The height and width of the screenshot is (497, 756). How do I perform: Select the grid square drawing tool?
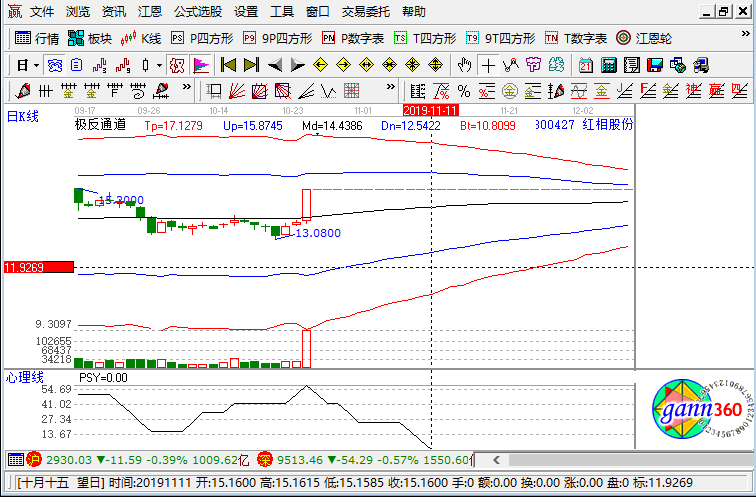pos(351,91)
